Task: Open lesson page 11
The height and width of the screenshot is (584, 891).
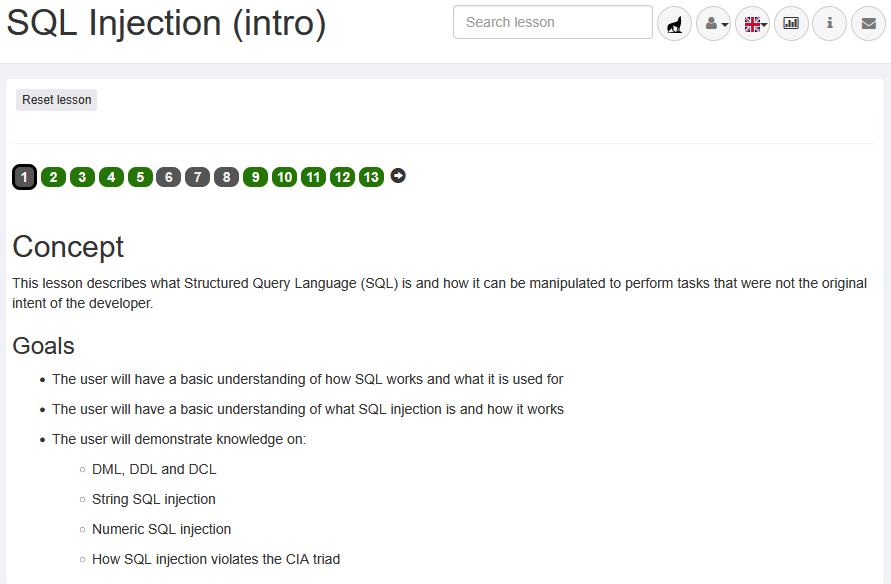Action: tap(314, 177)
